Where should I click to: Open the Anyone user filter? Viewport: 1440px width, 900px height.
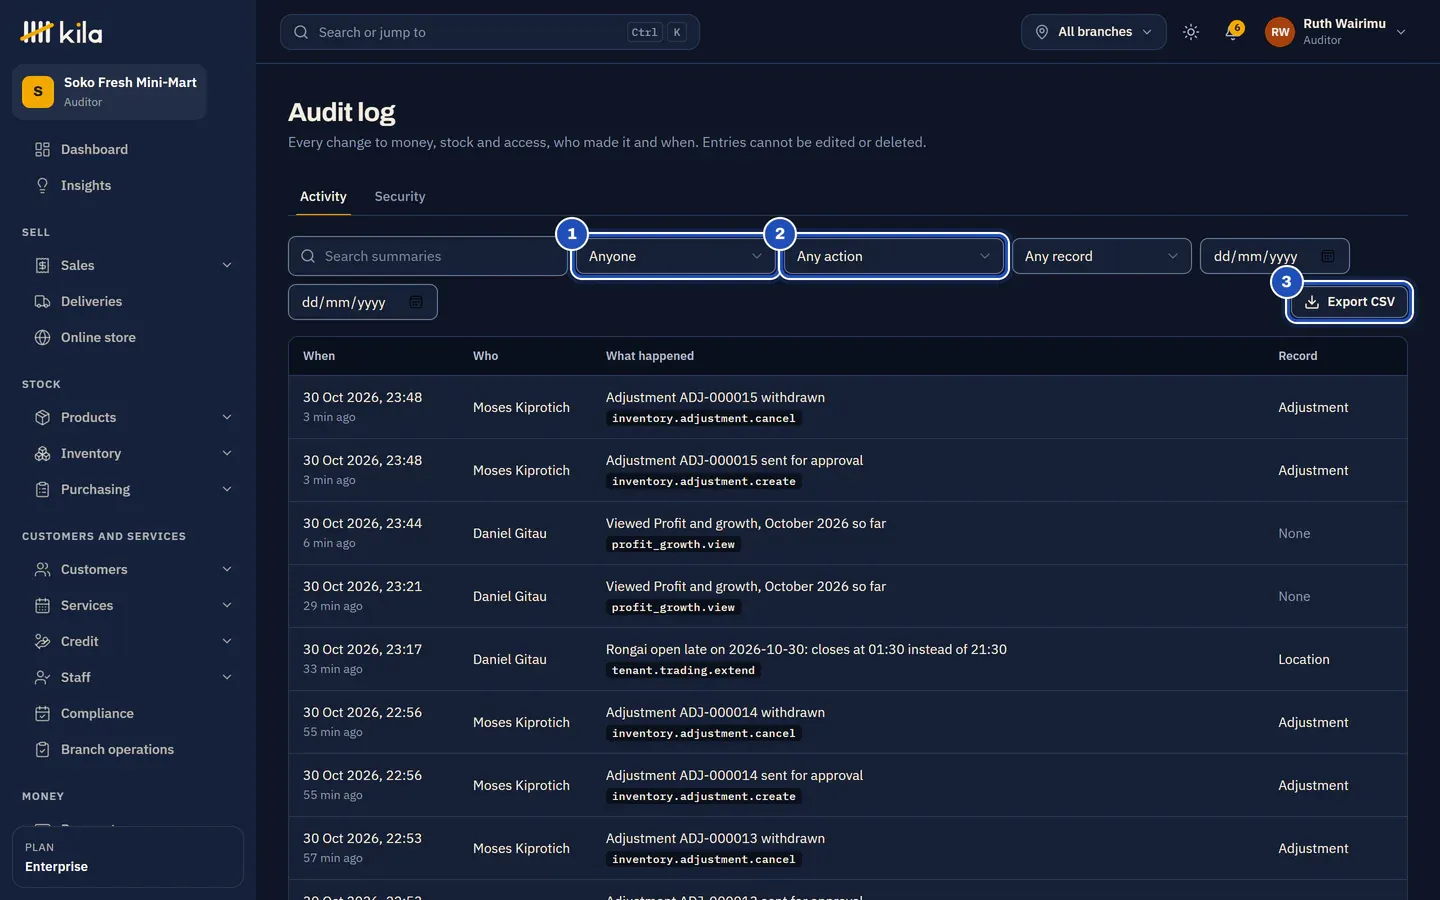(x=676, y=256)
